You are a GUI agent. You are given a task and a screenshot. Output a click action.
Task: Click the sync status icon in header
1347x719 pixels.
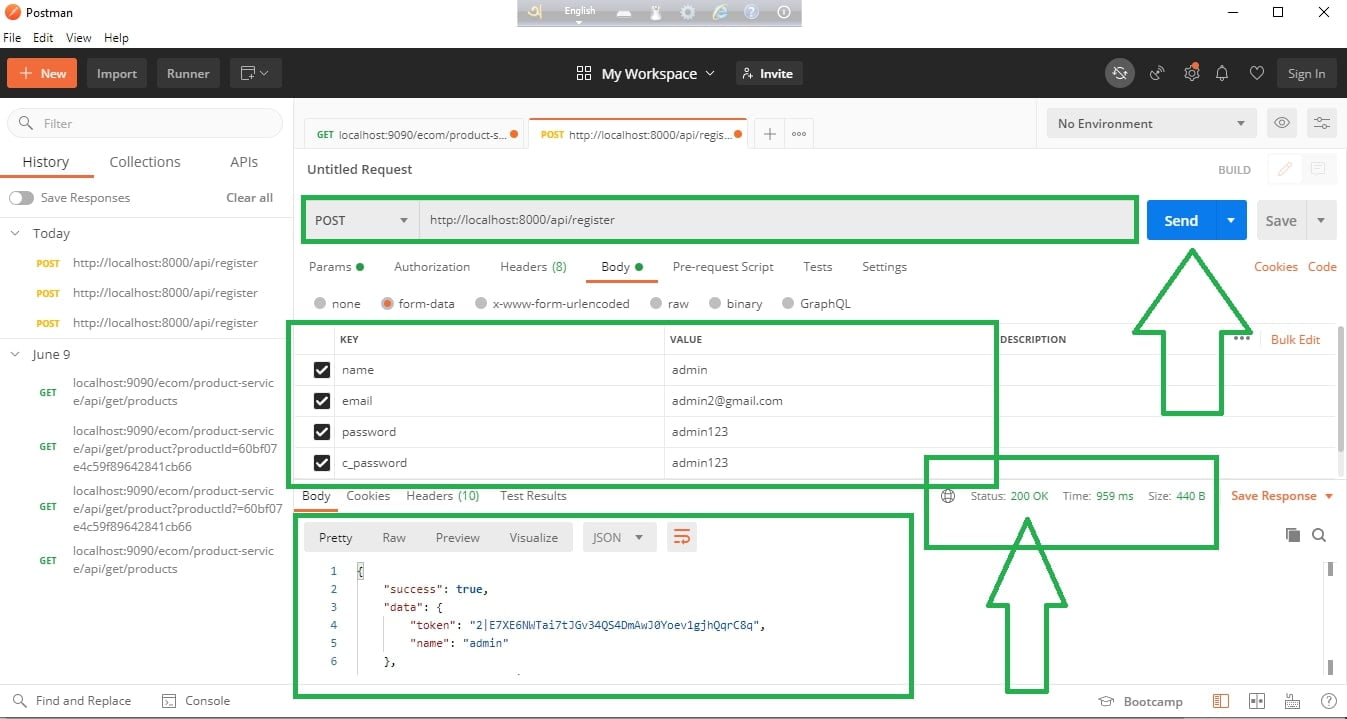(x=1120, y=73)
